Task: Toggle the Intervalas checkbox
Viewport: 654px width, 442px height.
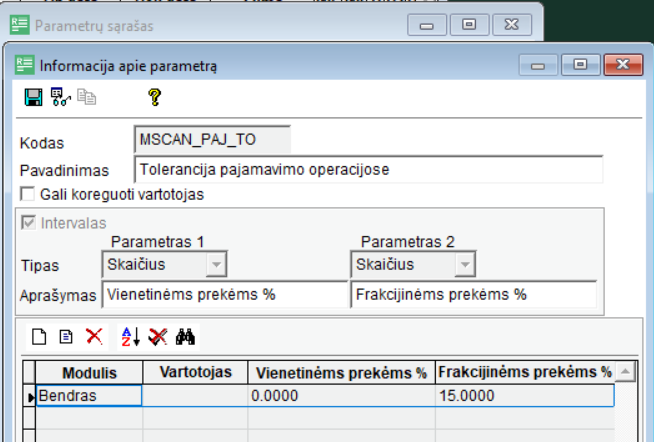Action: (x=27, y=222)
